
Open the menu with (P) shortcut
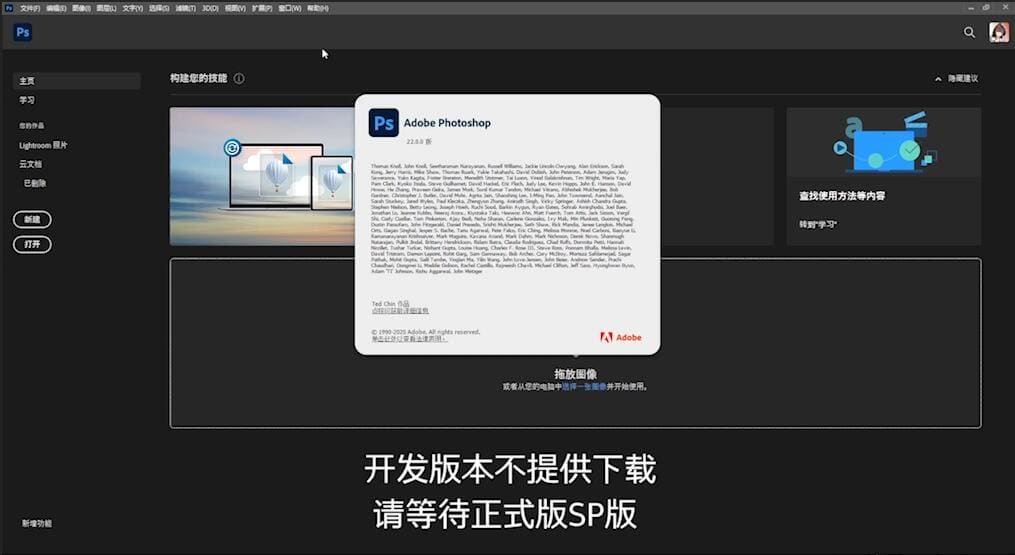click(262, 8)
